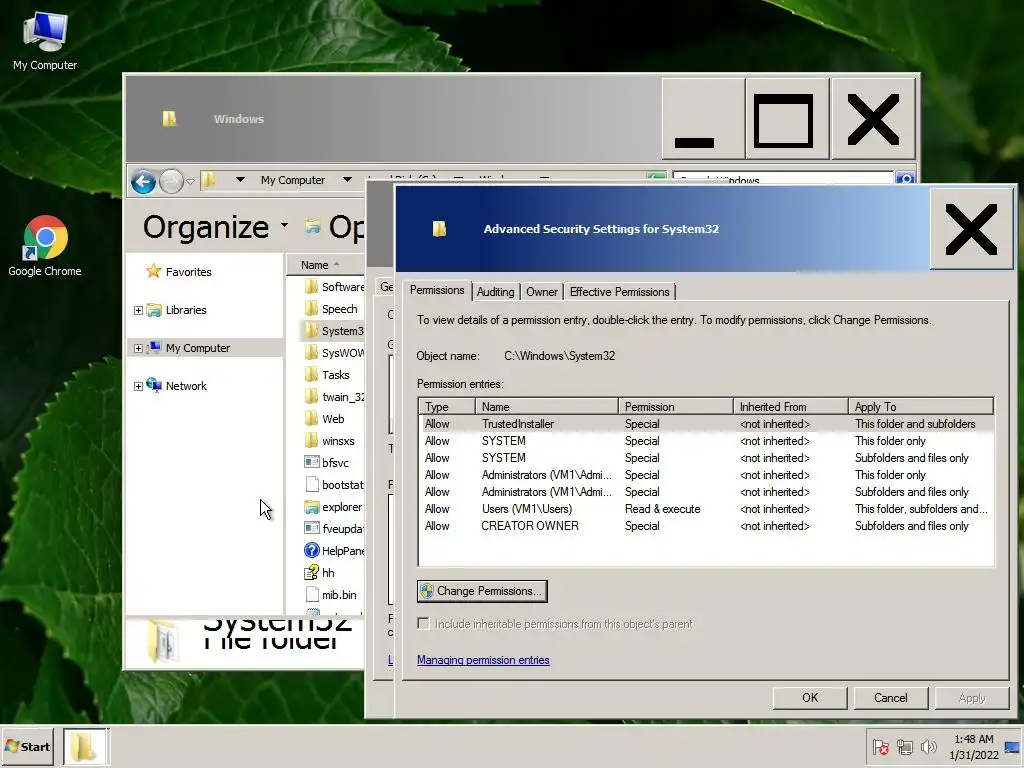The height and width of the screenshot is (768, 1024).
Task: Select bootstat file icon
Action: coord(312,485)
